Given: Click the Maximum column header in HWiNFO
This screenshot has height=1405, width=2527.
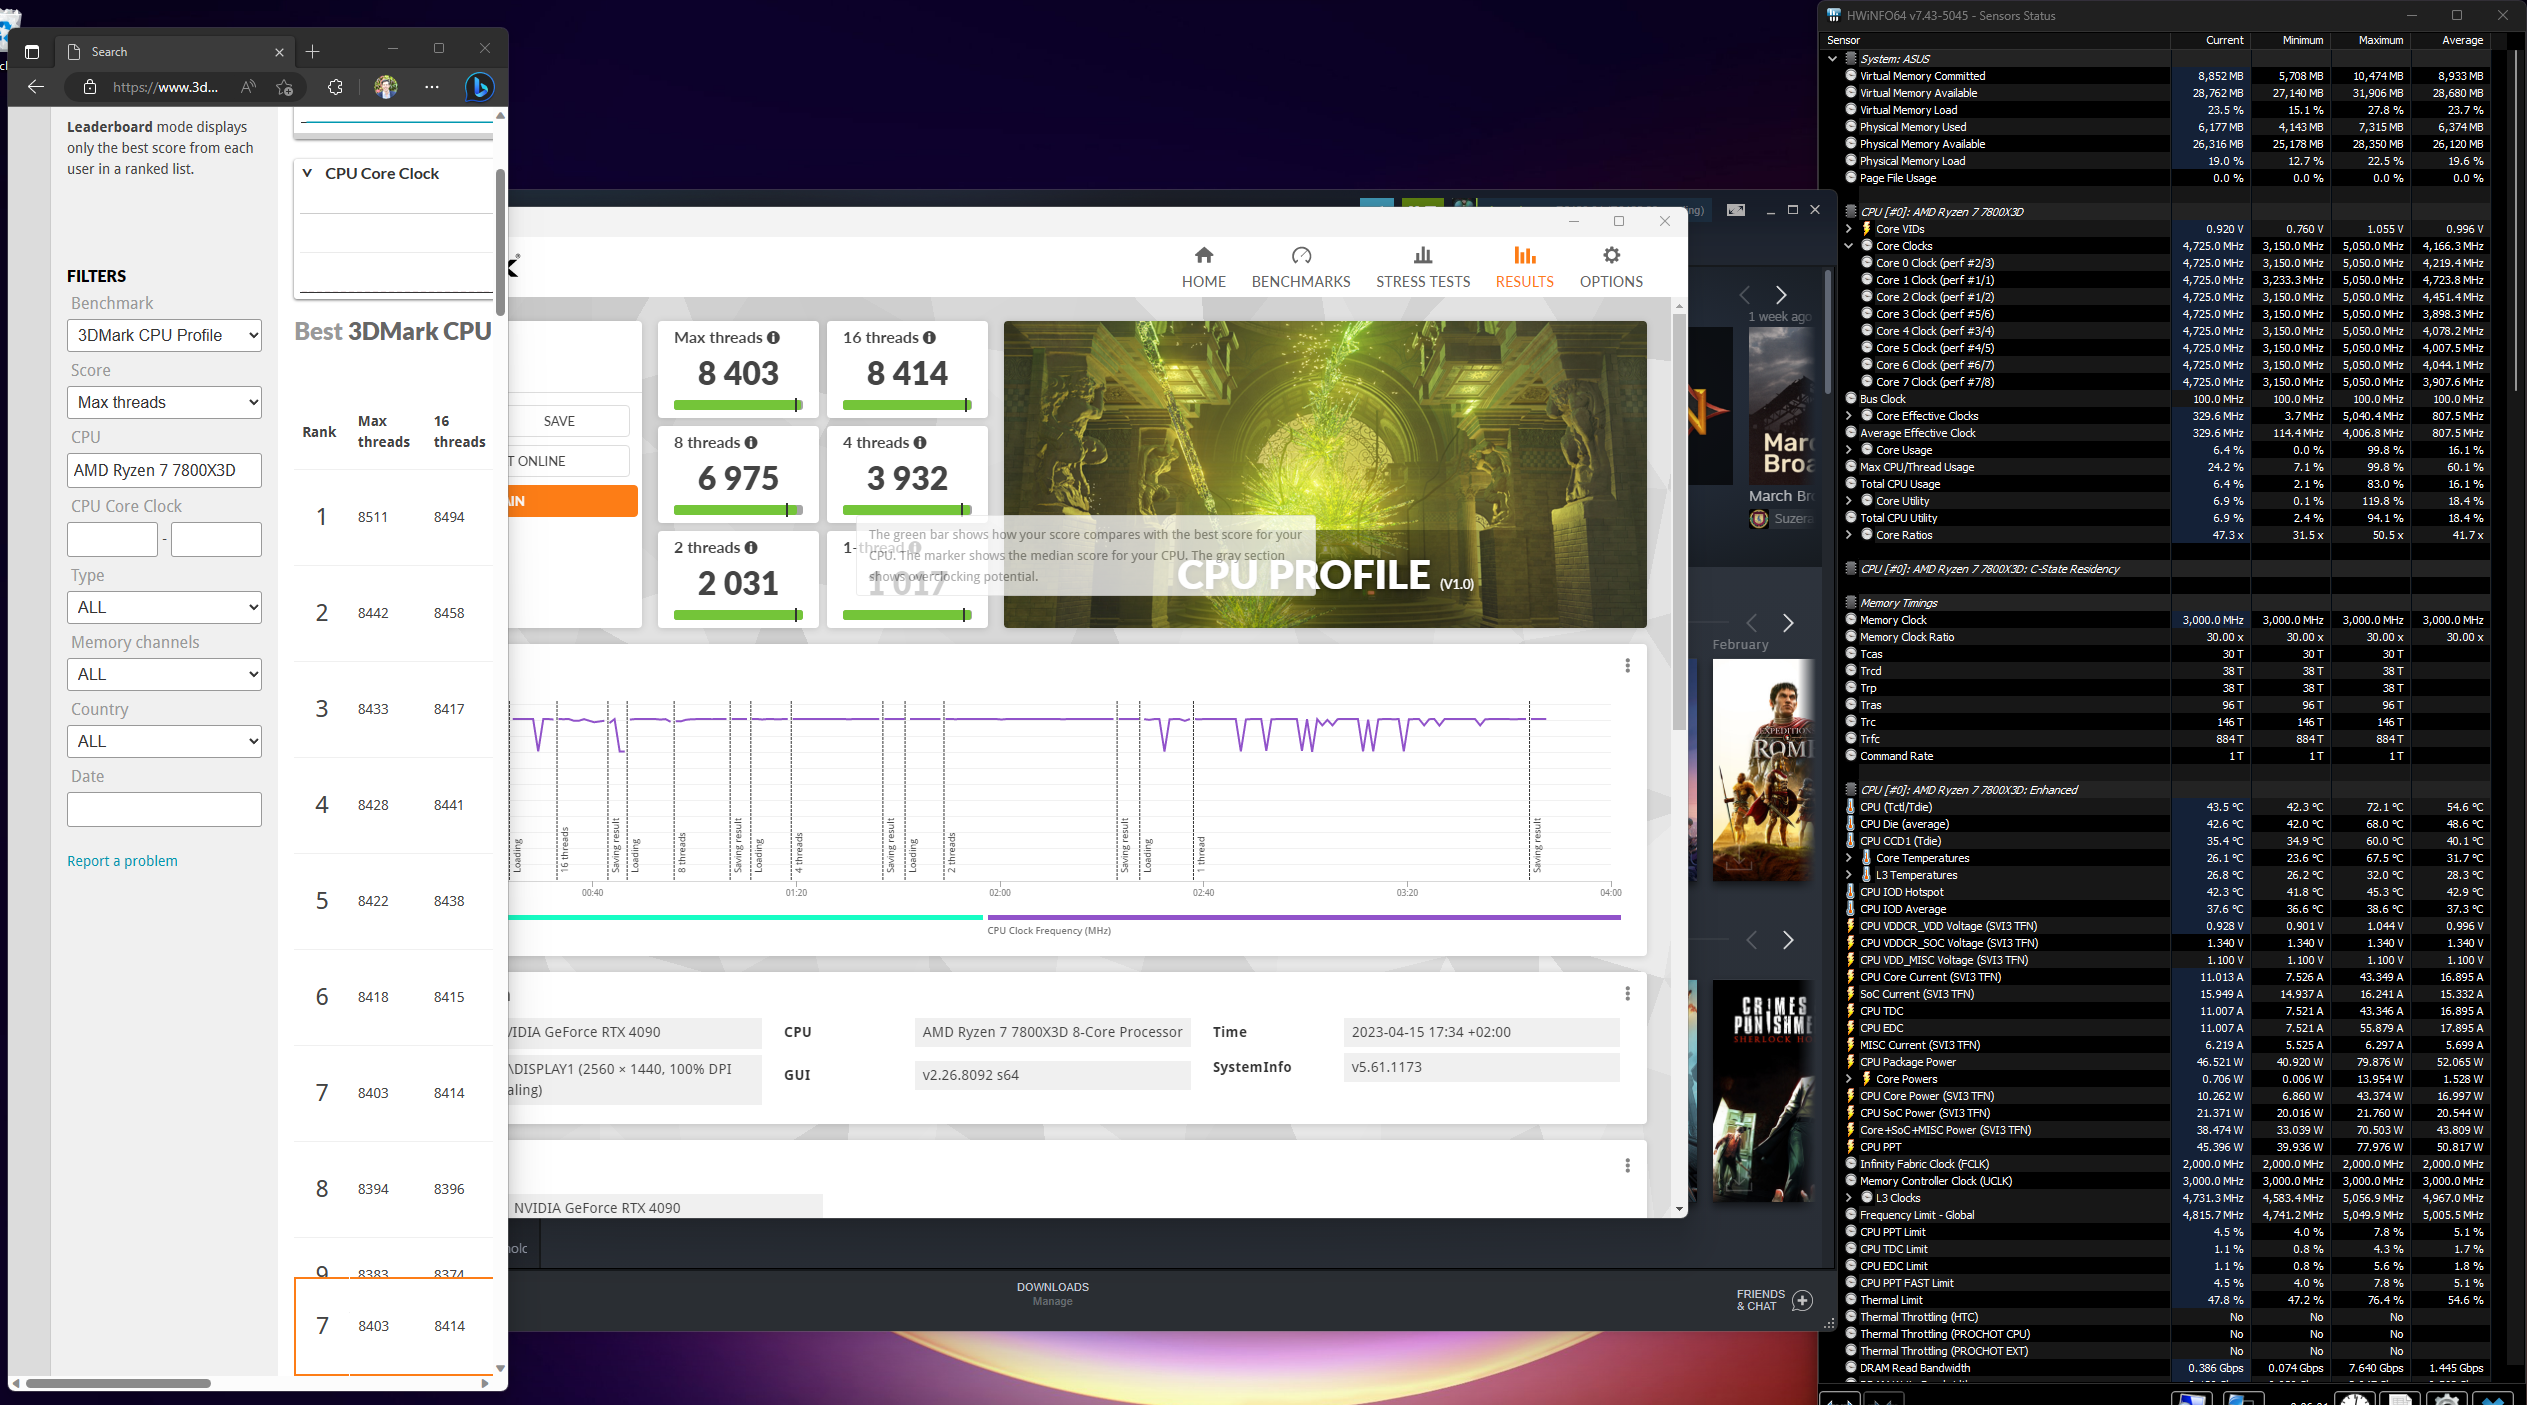Looking at the screenshot, I should (2380, 40).
